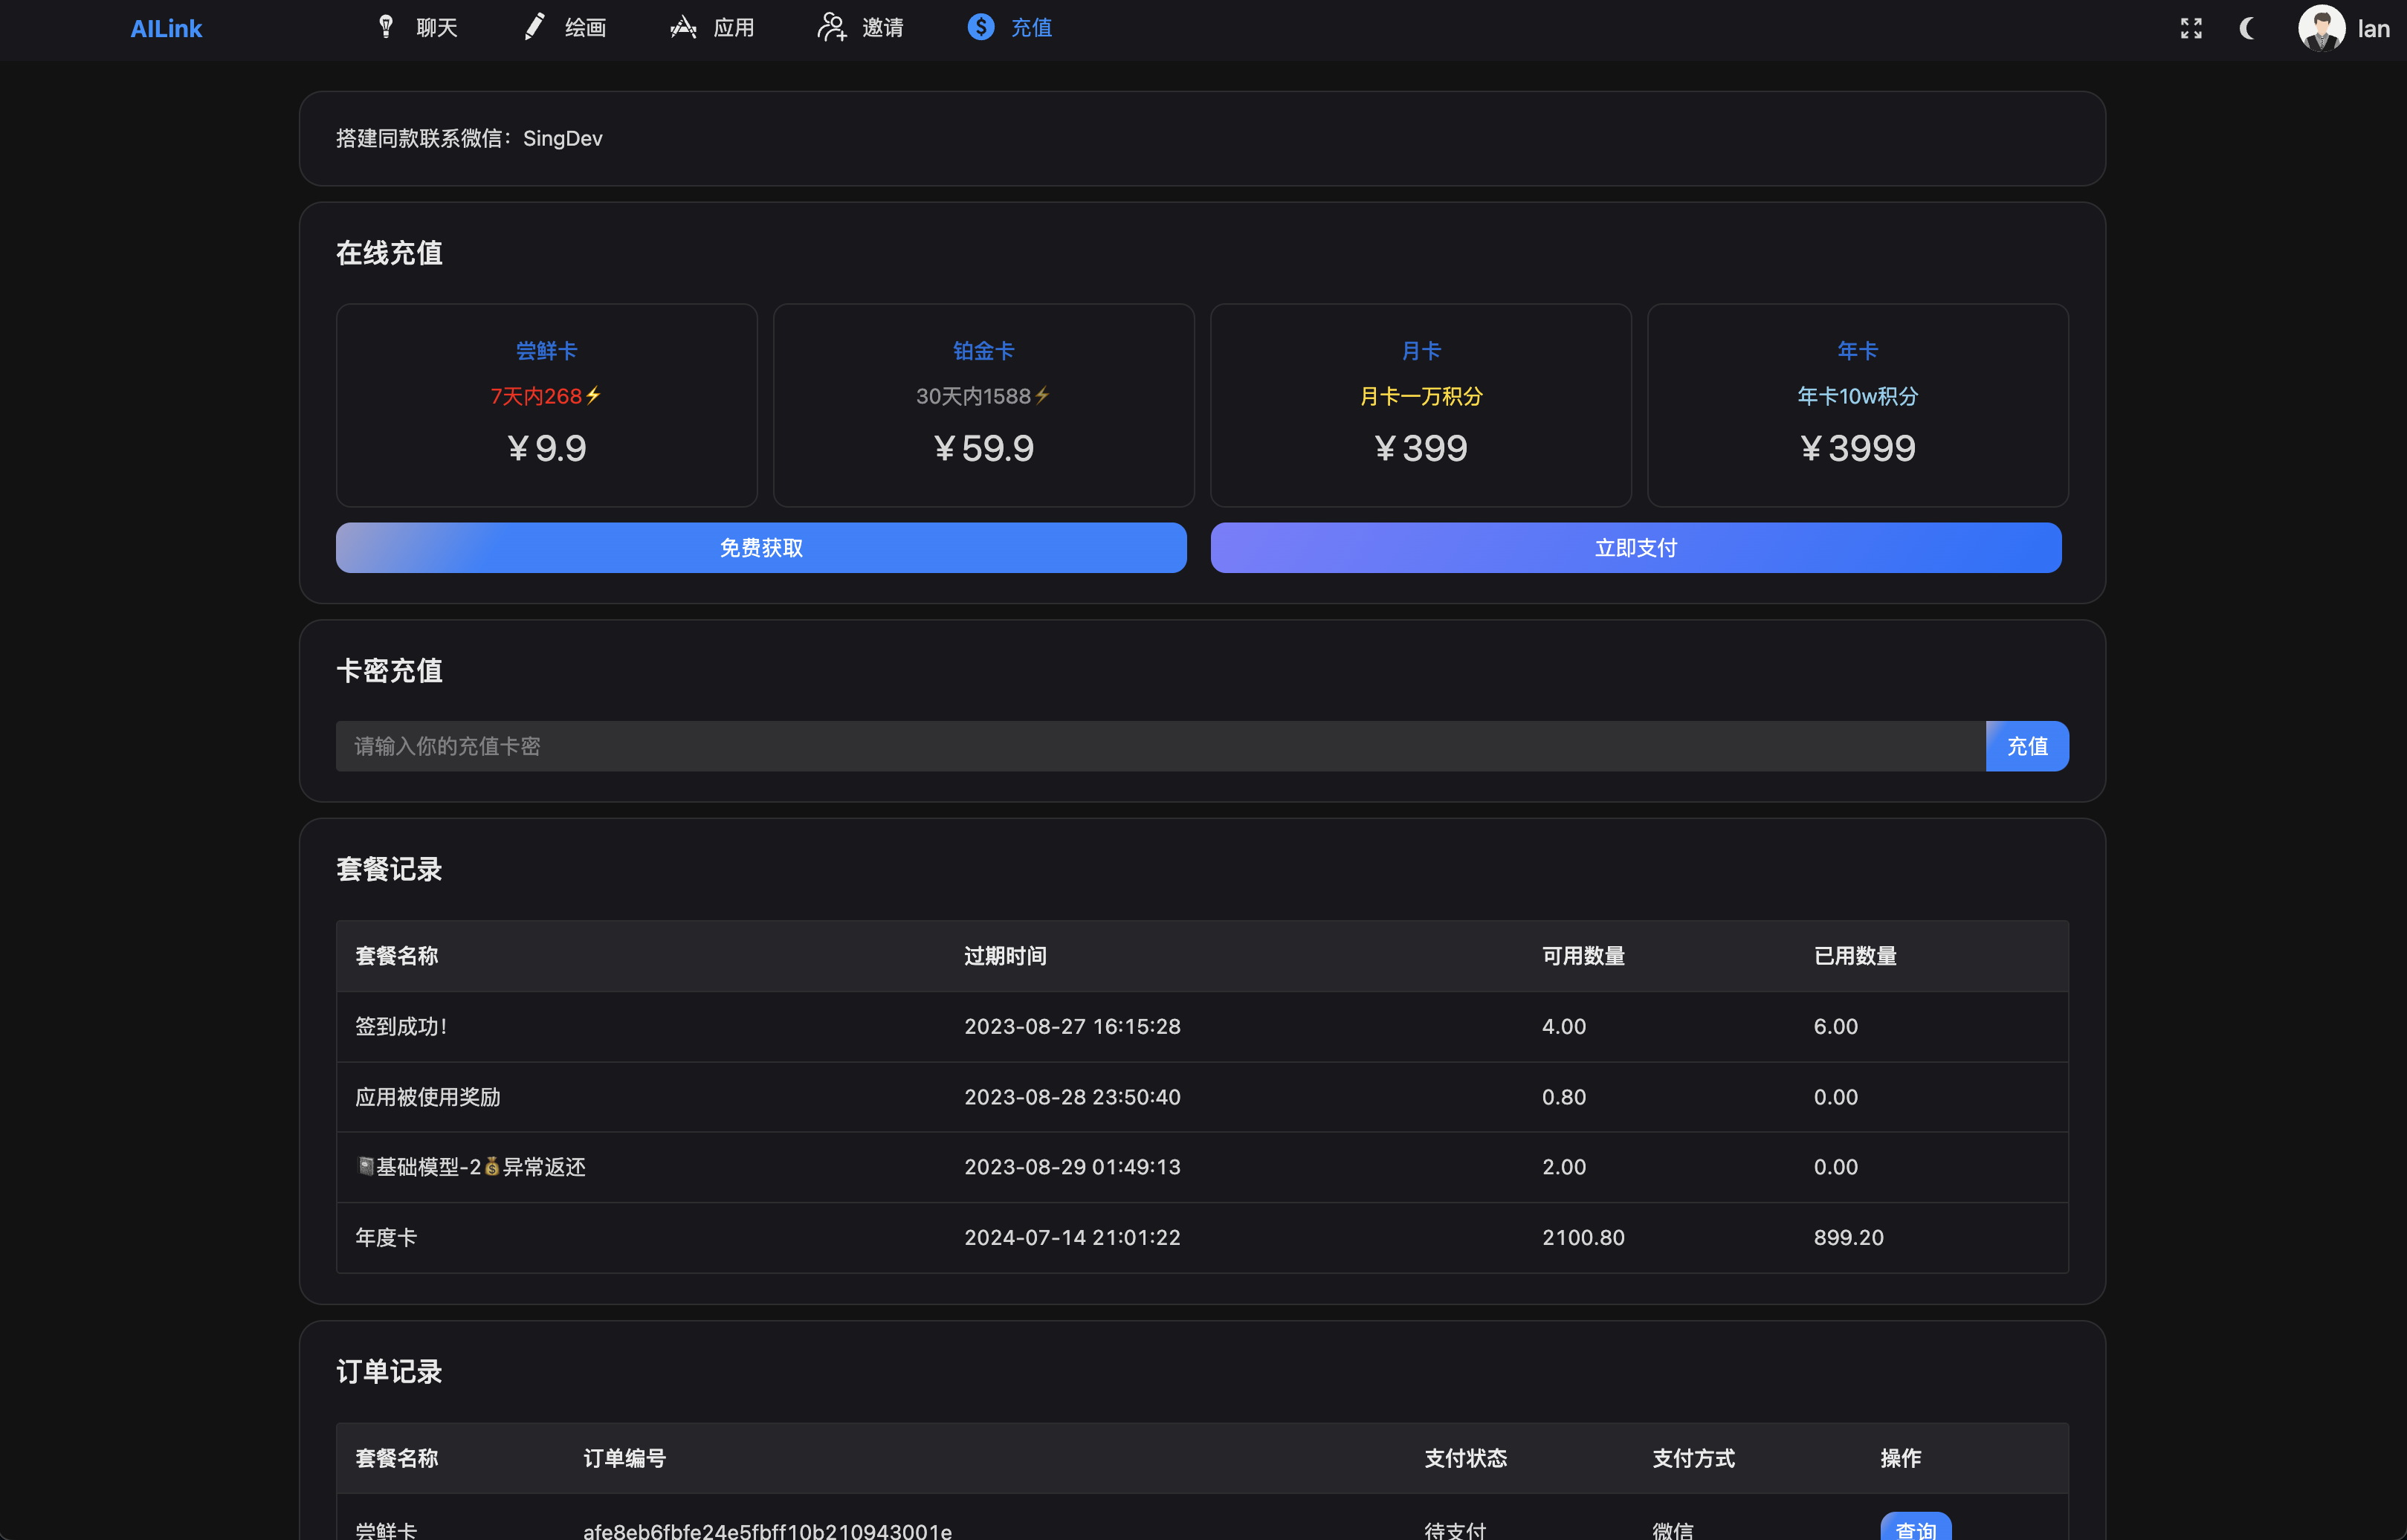Click the 应用被使用奖励 package name

tap(428, 1097)
